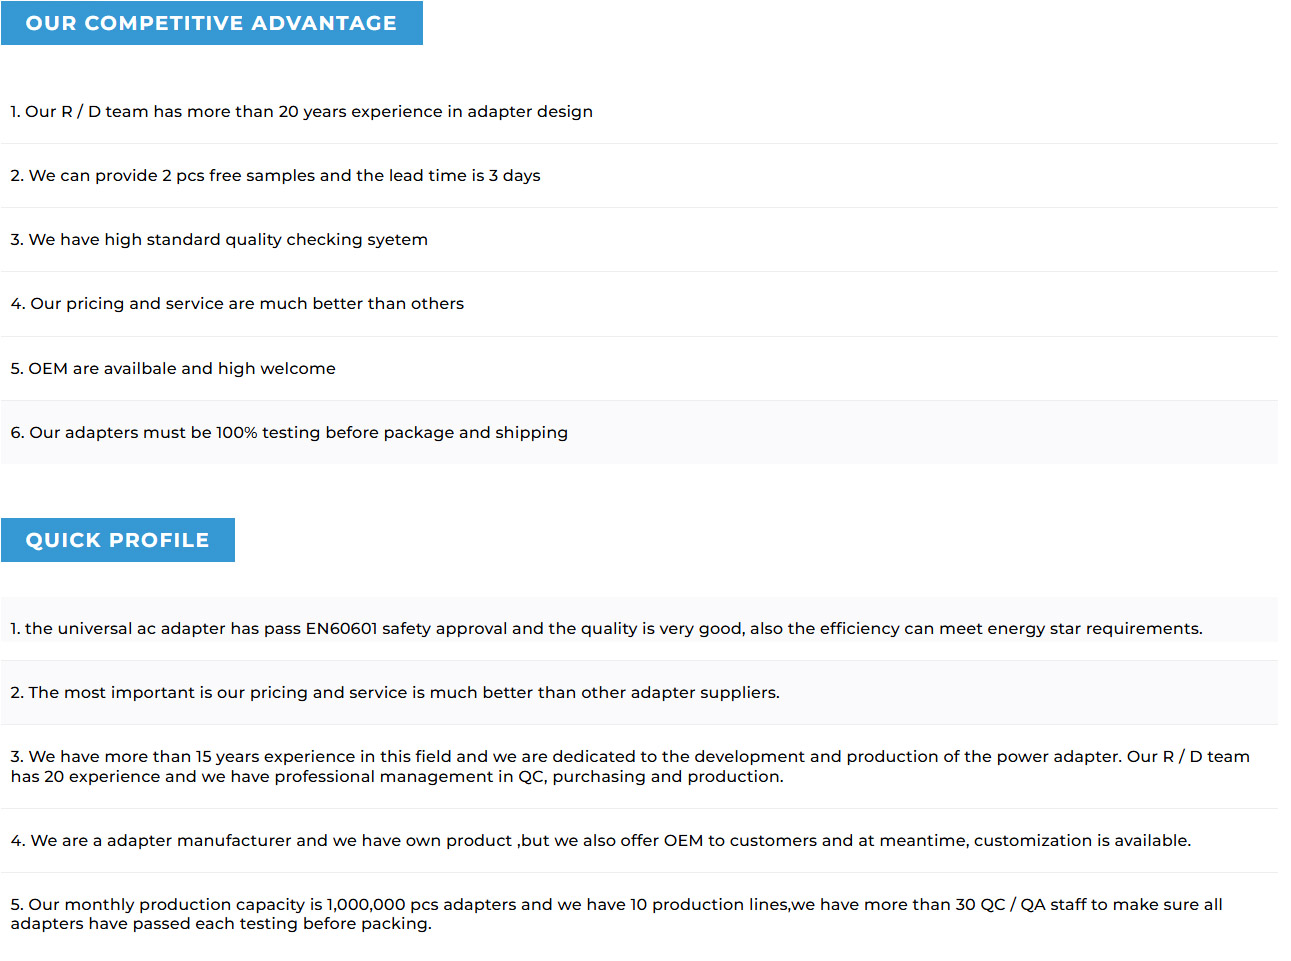Select the R/D team 20 years experience row
This screenshot has width=1291, height=961.
click(x=639, y=112)
